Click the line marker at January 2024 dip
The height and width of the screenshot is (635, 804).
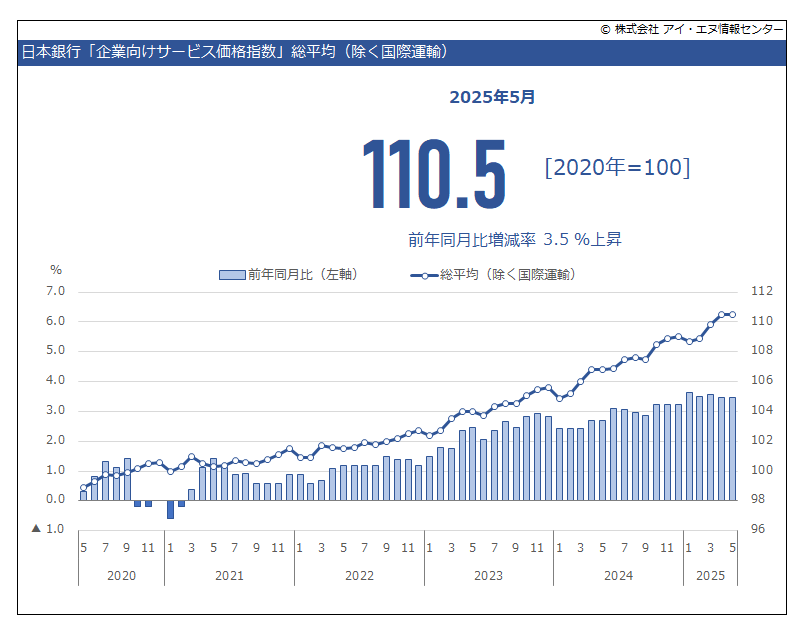(x=559, y=399)
